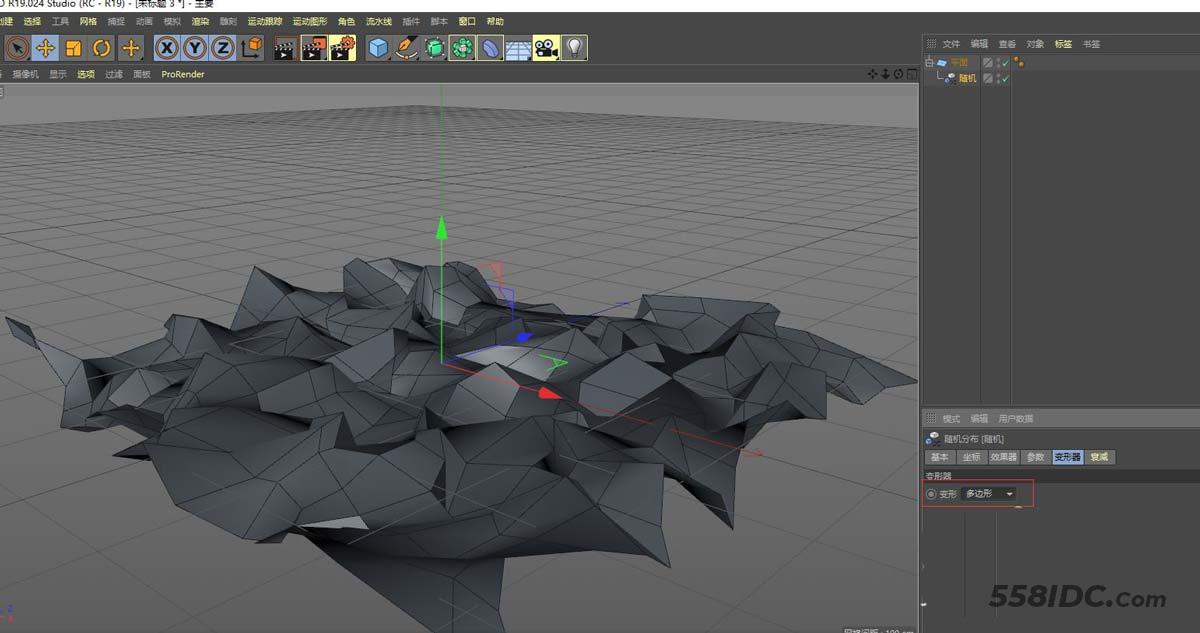
Task: Open viewport ProRender menu
Action: [183, 74]
